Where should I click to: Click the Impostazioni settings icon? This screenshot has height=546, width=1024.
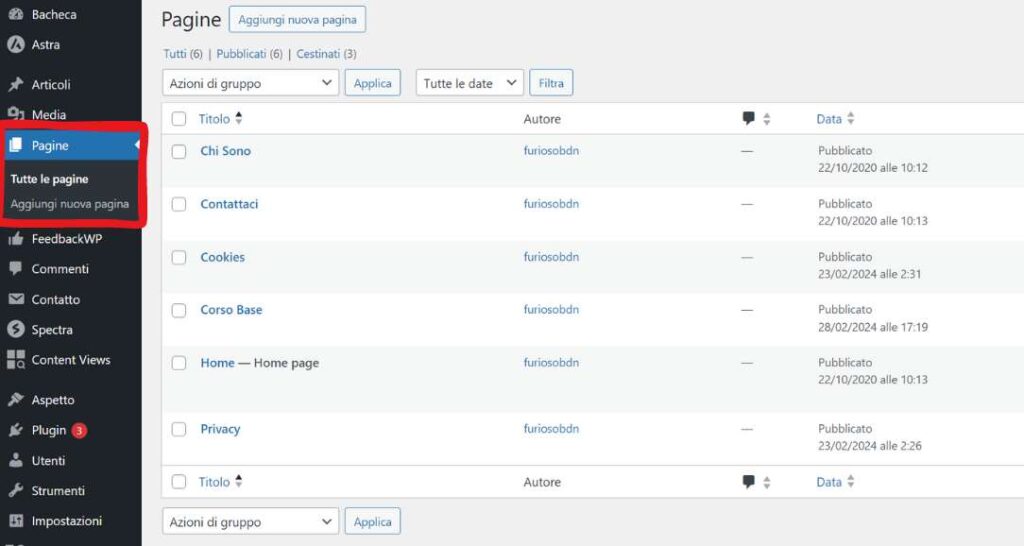[16, 521]
